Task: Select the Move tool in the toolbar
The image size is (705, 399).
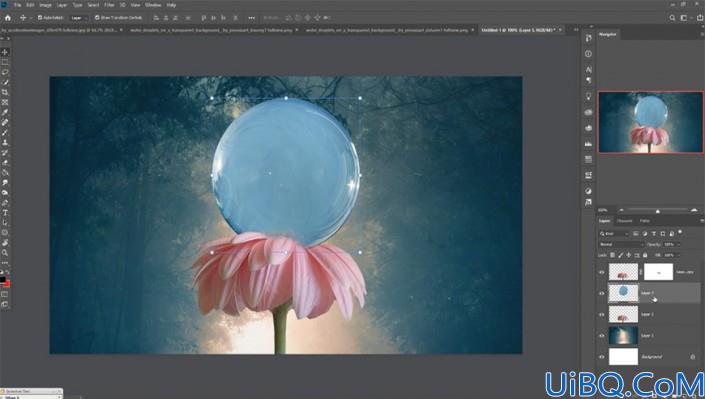Action: tap(5, 52)
